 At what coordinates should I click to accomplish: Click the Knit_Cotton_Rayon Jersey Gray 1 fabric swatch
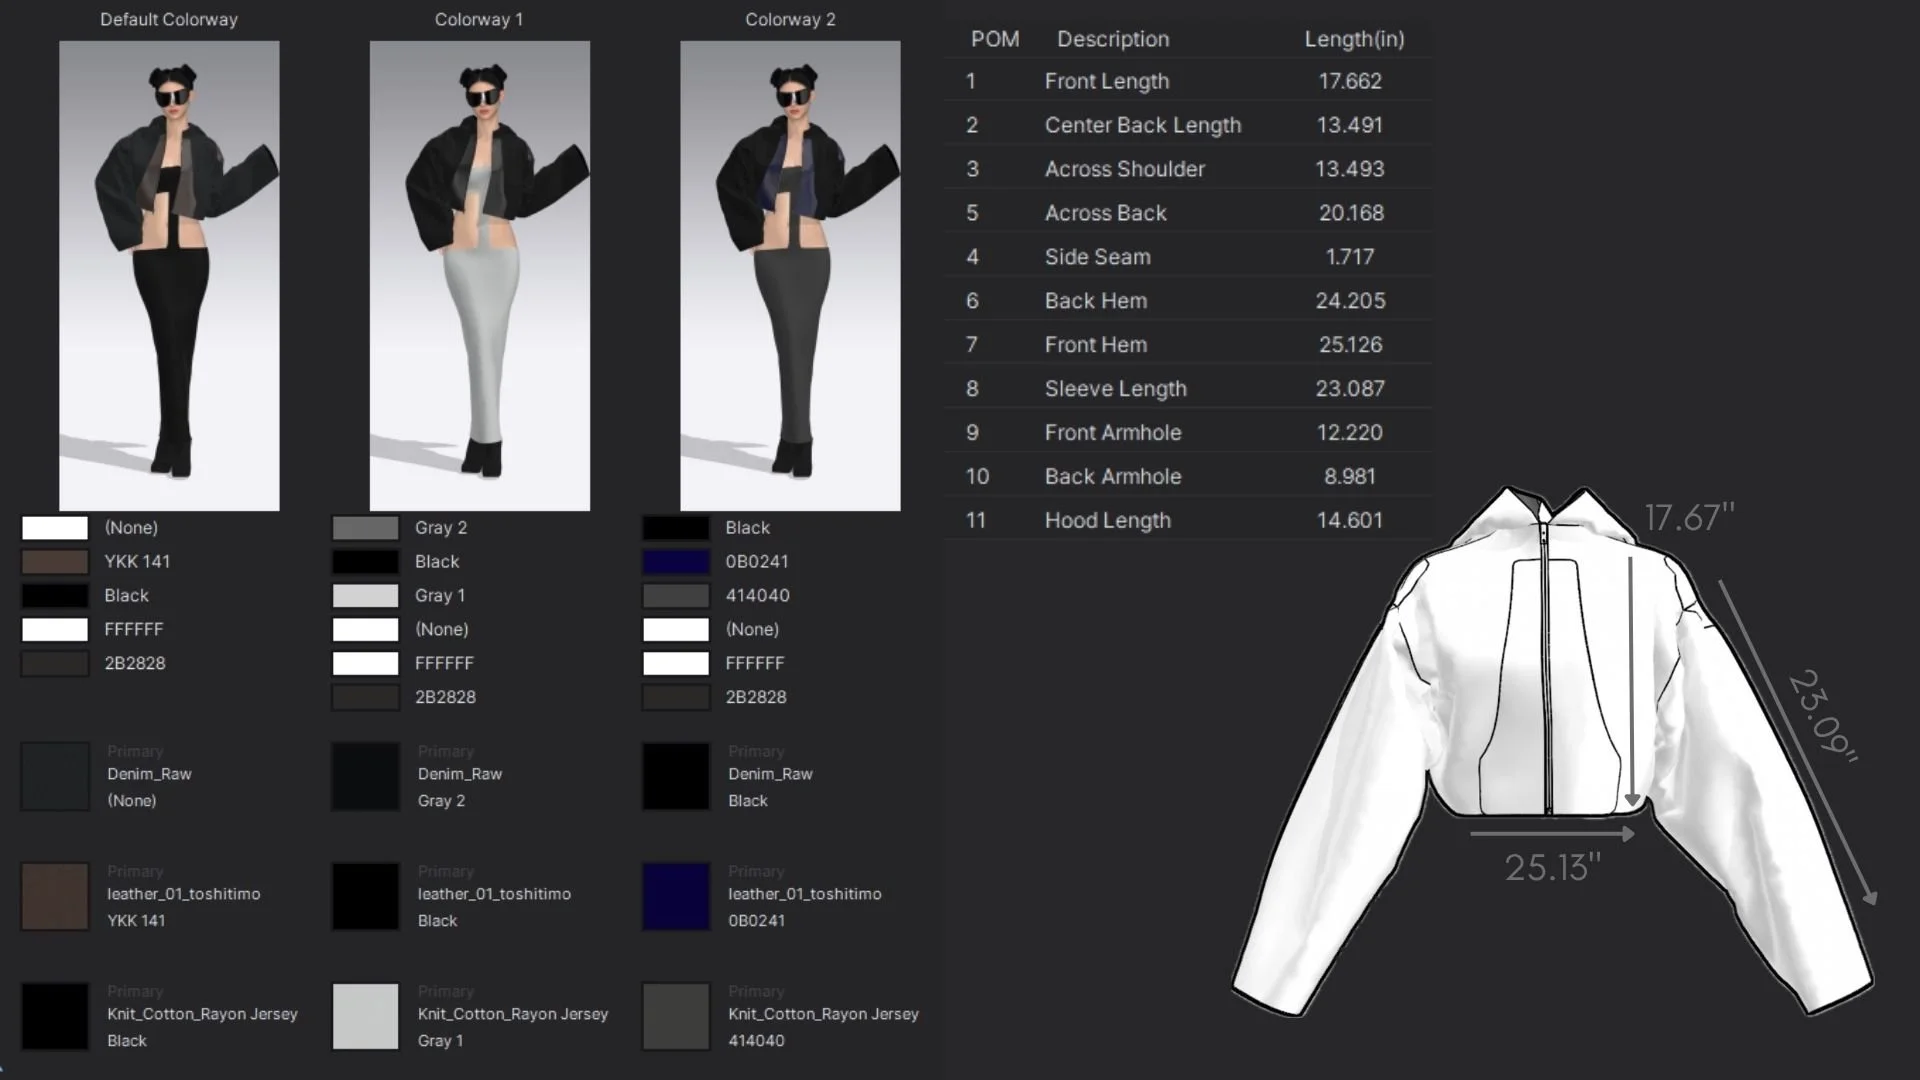365,1016
